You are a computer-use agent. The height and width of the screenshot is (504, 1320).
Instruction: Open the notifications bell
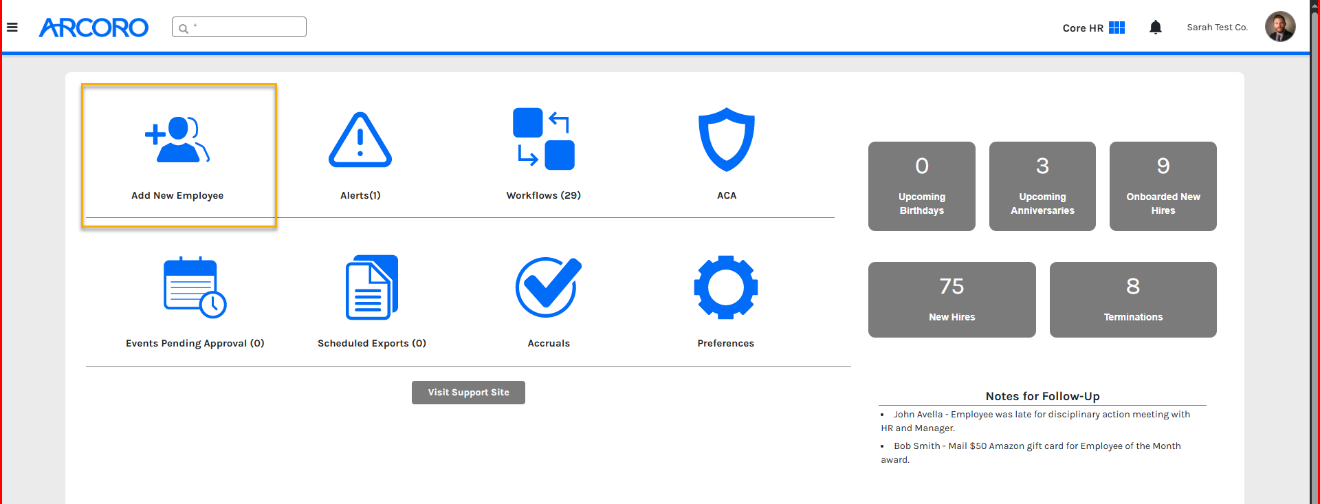click(x=1156, y=27)
